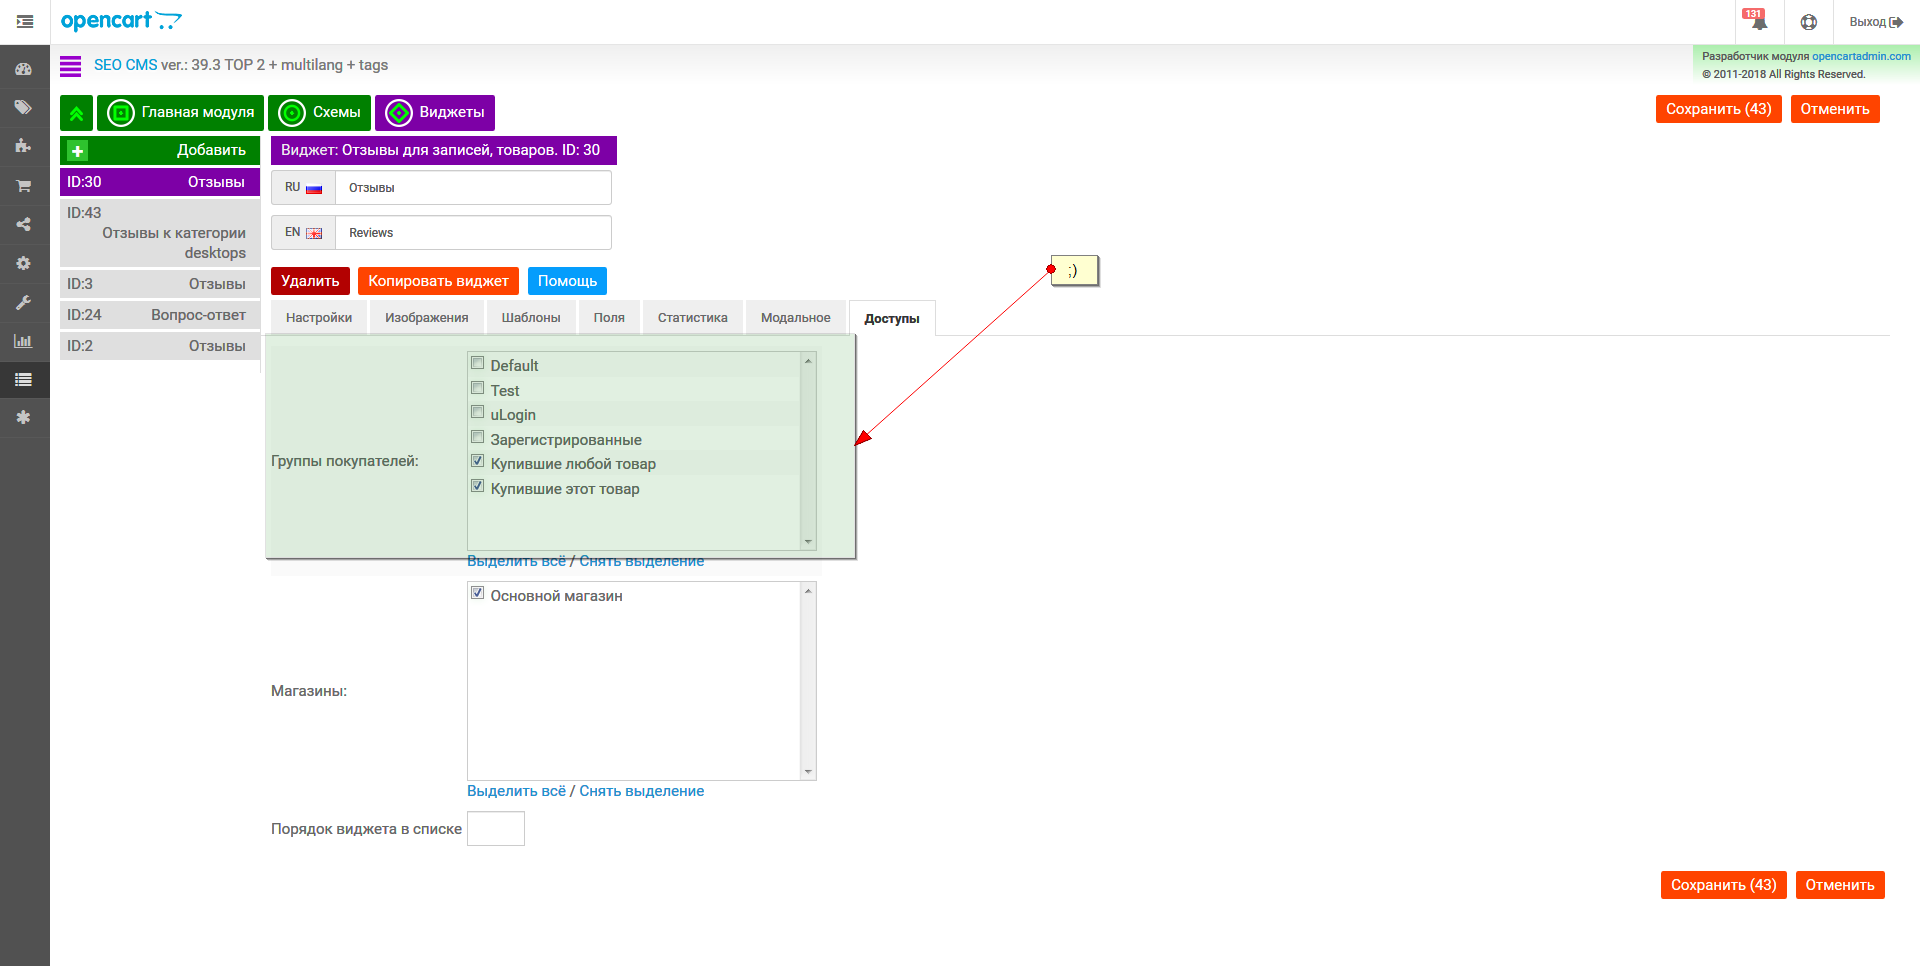Select widget ID:24 Вопрос-ответ
Viewport: 1920px width, 966px height.
click(x=160, y=315)
